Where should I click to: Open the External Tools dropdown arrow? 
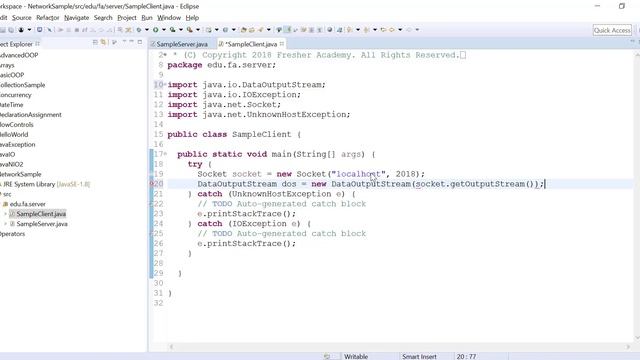click(x=198, y=30)
